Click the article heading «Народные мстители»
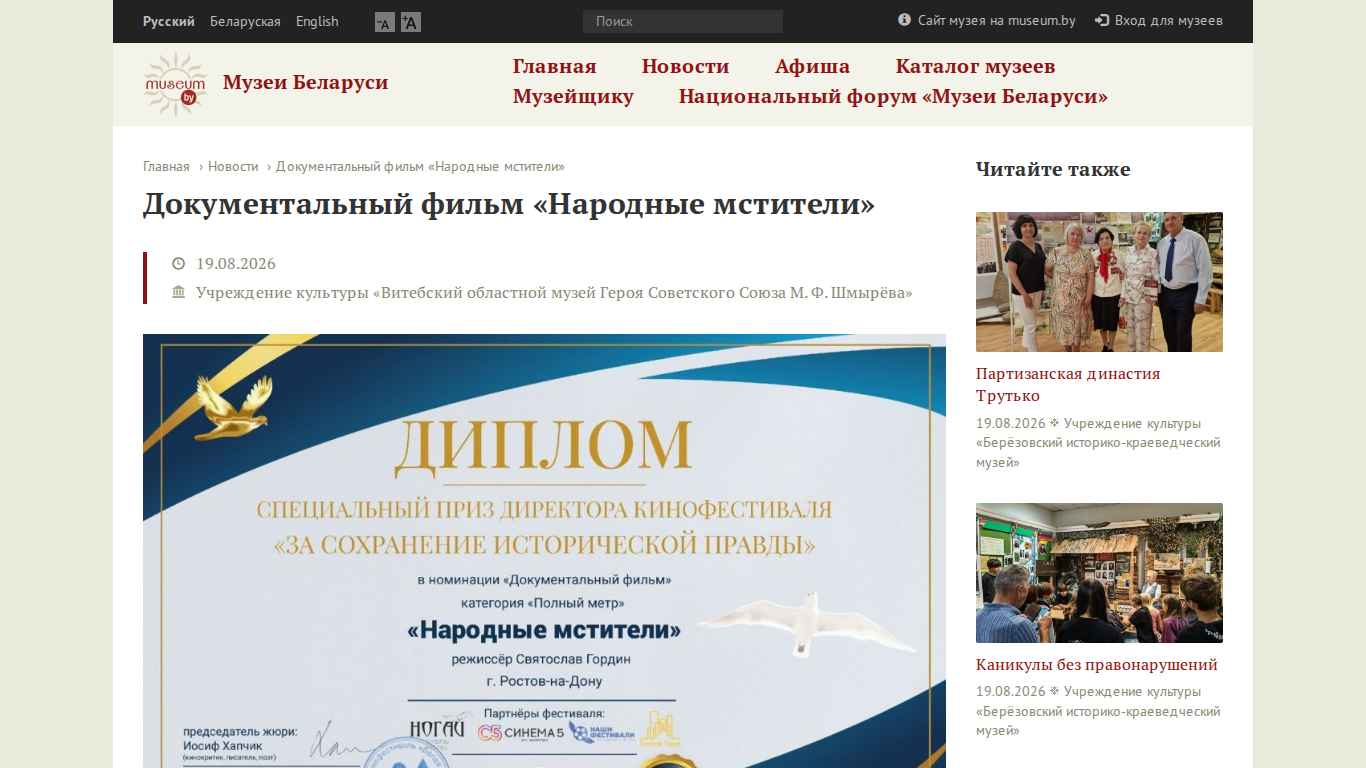Viewport: 1366px width, 768px height. tap(509, 204)
